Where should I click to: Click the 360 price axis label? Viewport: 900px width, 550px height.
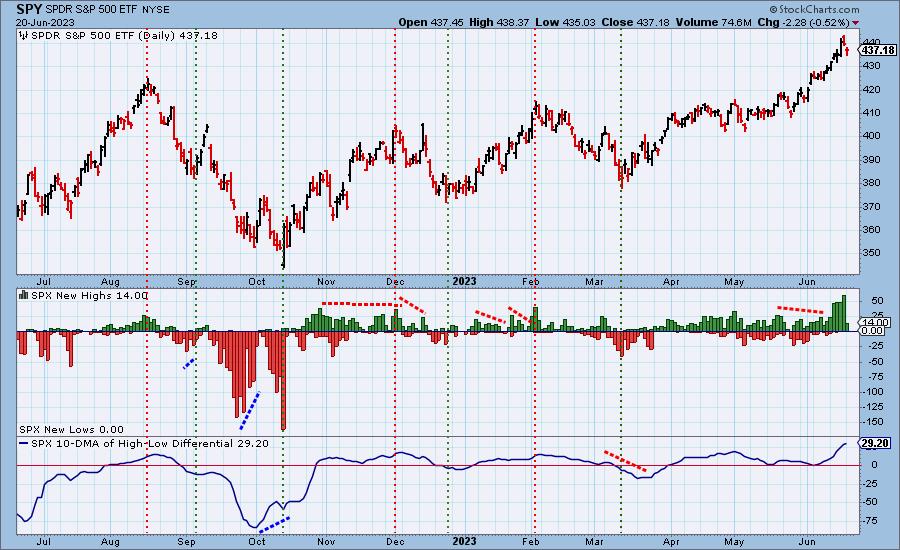click(x=871, y=230)
